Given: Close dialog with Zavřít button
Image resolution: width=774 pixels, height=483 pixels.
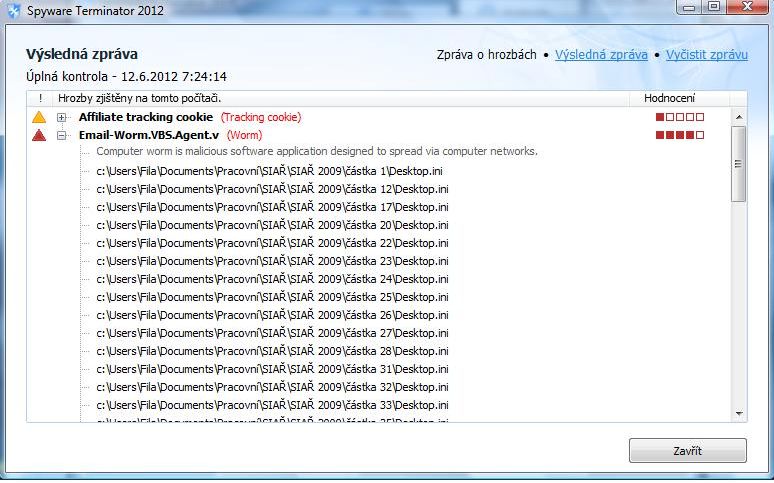Looking at the screenshot, I should [x=688, y=450].
